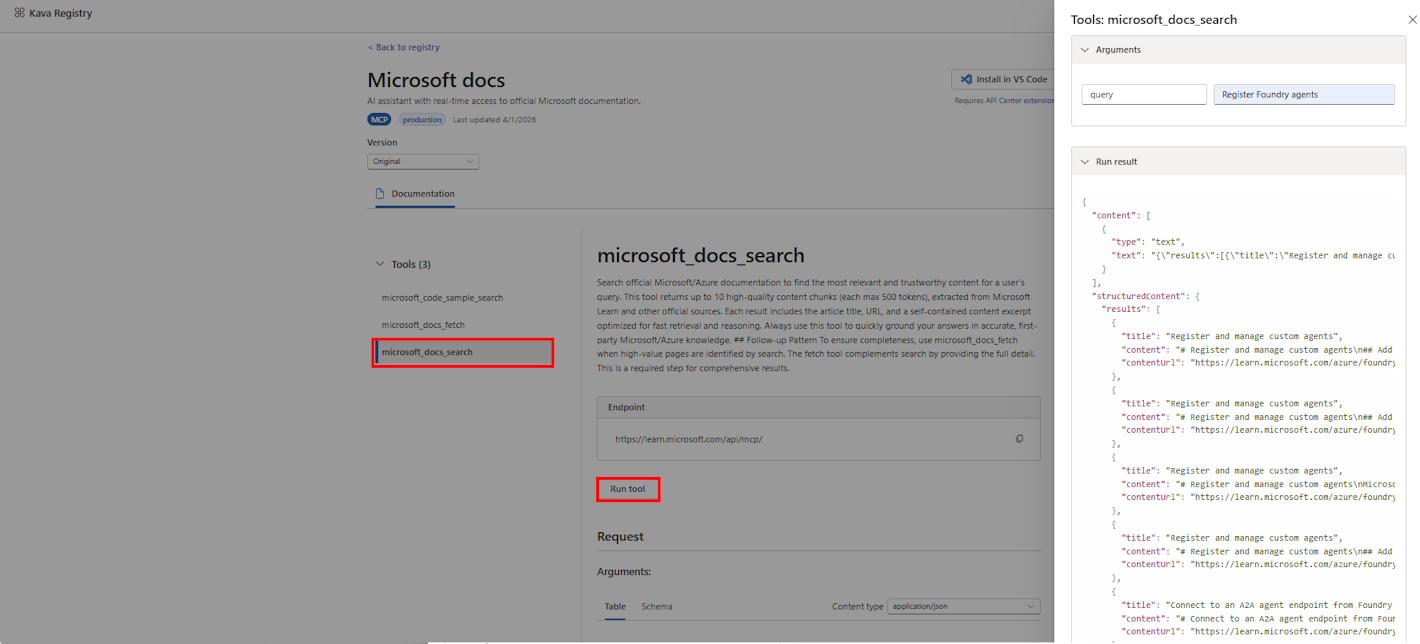Click the Microsoft docs page heading
This screenshot has height=644, width=1420.
pos(436,80)
